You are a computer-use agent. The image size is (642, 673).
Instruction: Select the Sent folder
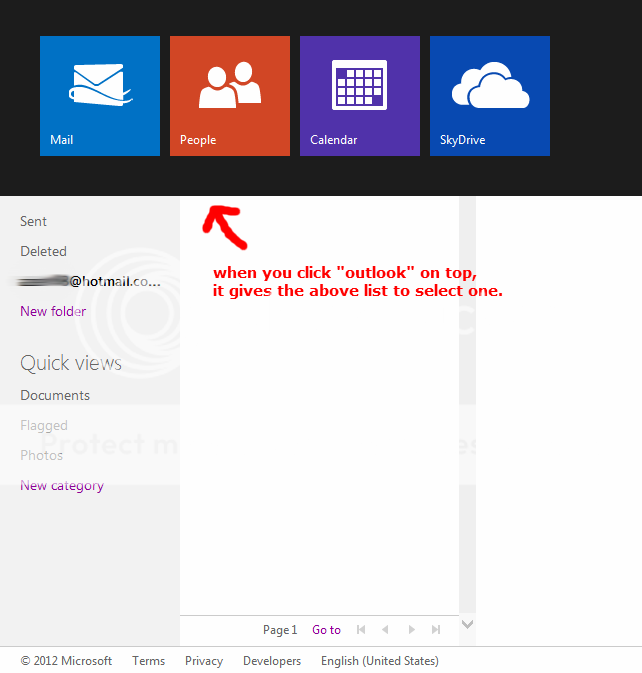[33, 221]
